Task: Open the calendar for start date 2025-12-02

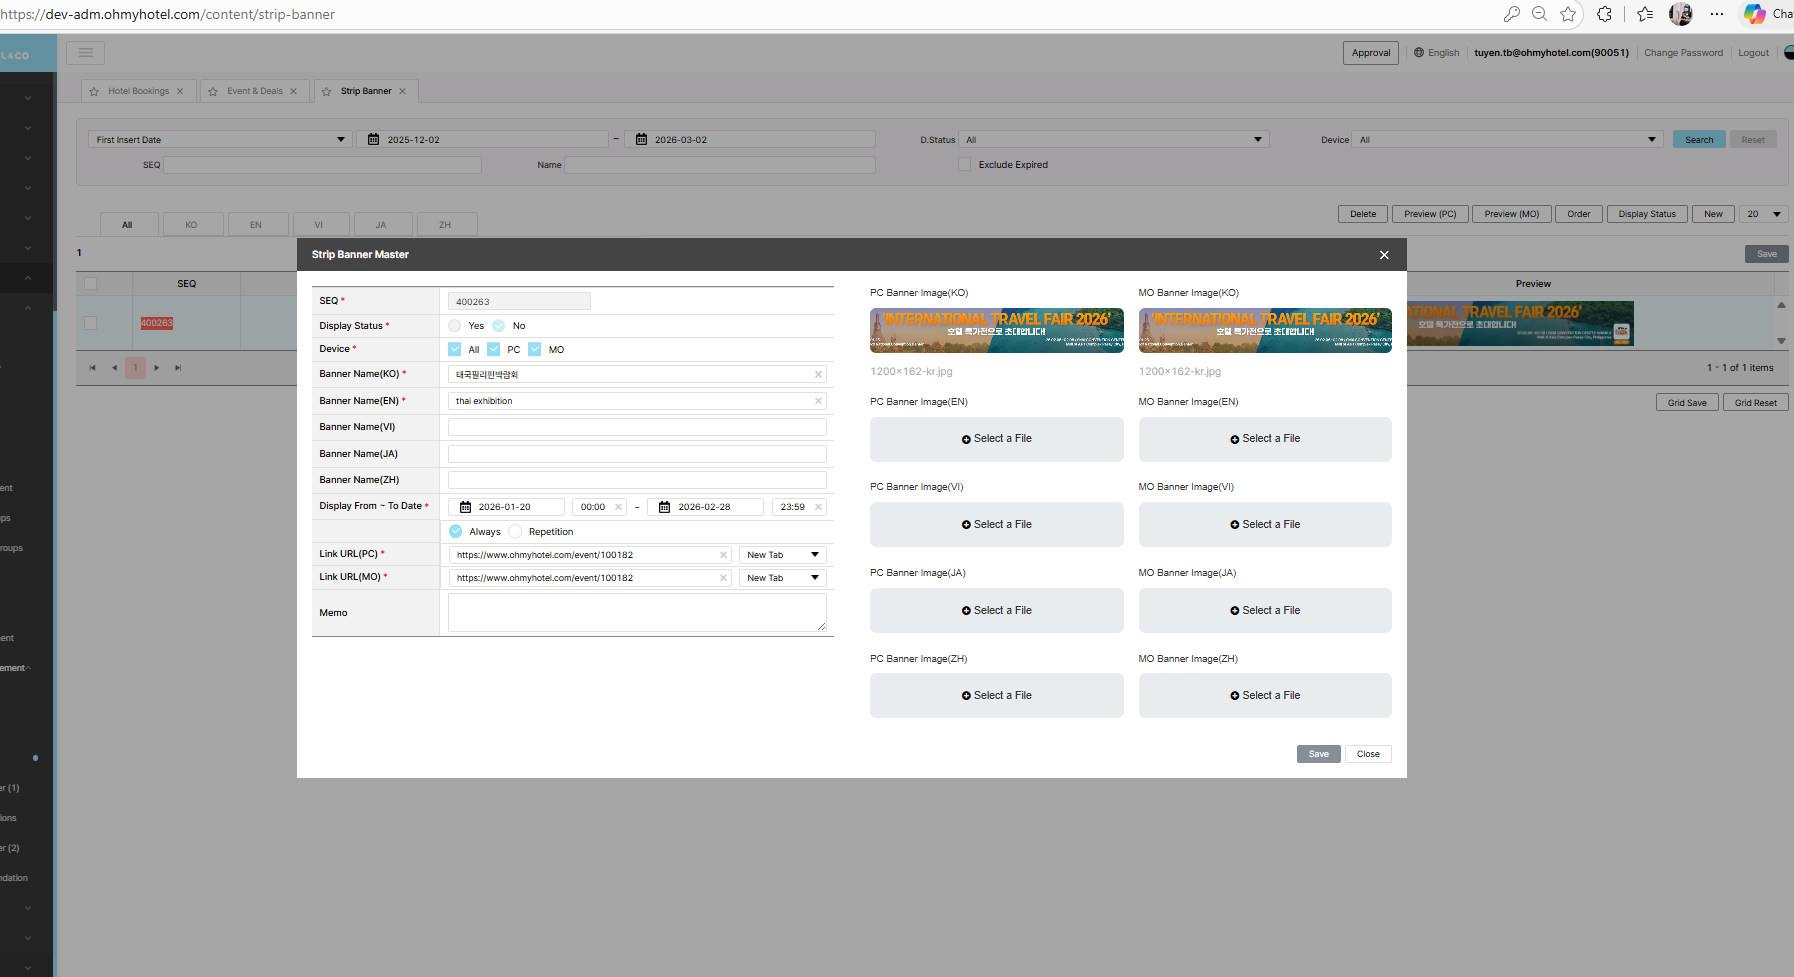Action: pyautogui.click(x=374, y=140)
